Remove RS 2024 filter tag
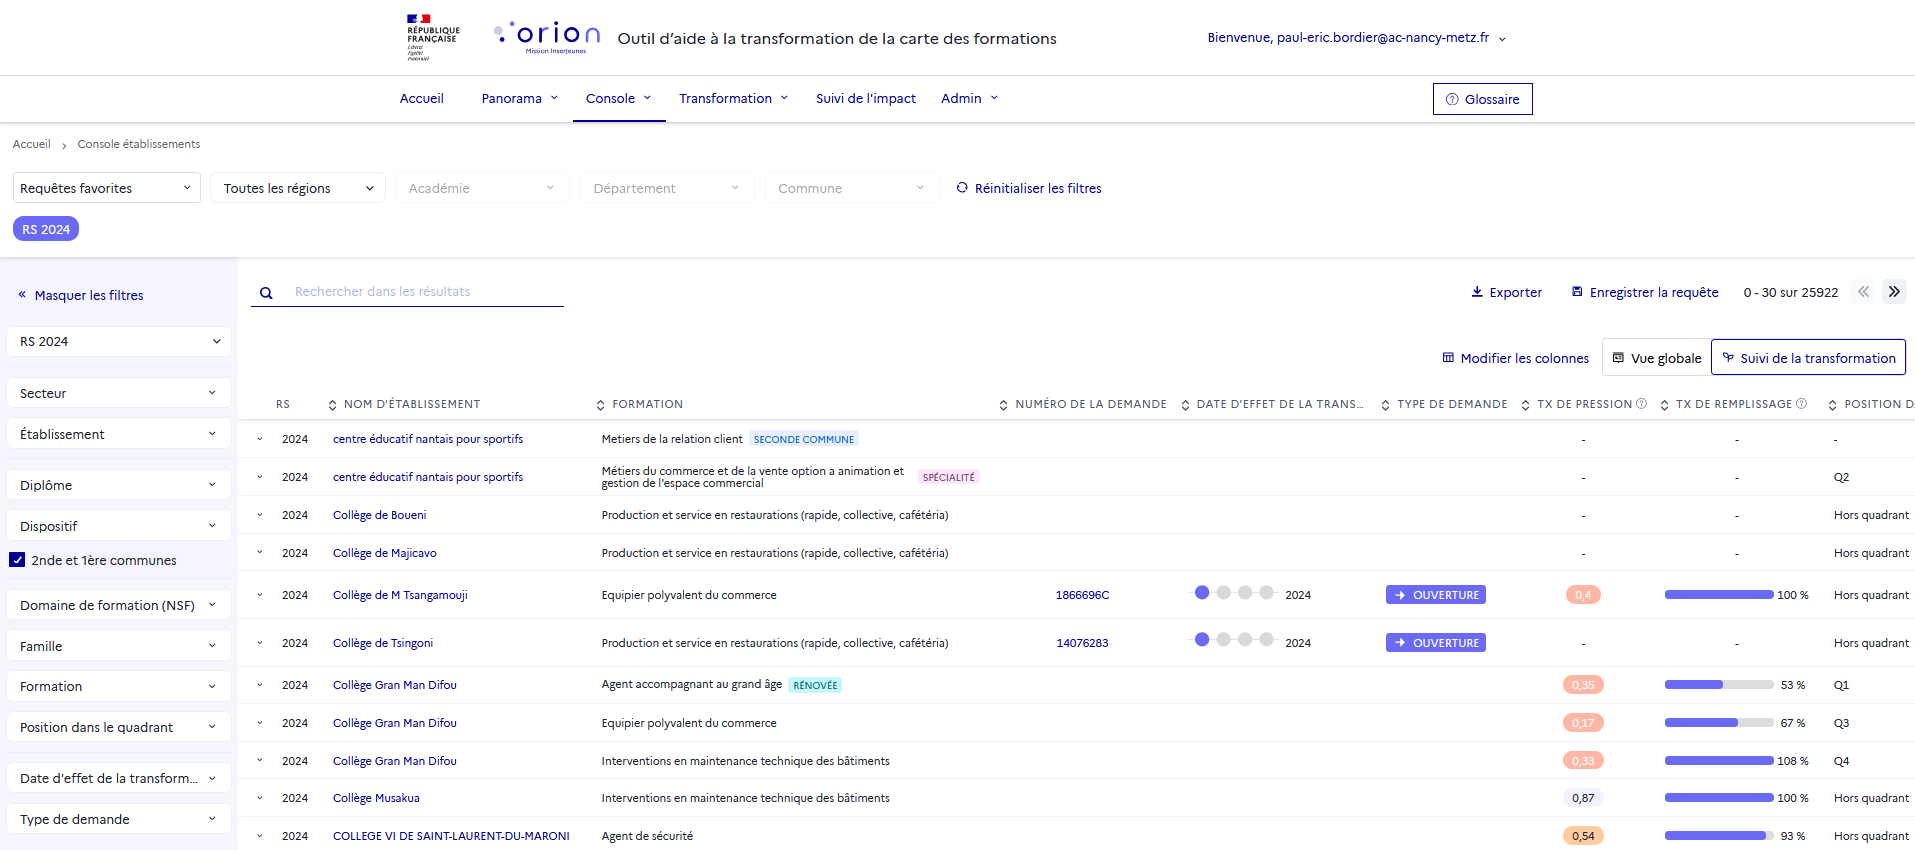Image resolution: width=1915 pixels, height=850 pixels. point(46,229)
